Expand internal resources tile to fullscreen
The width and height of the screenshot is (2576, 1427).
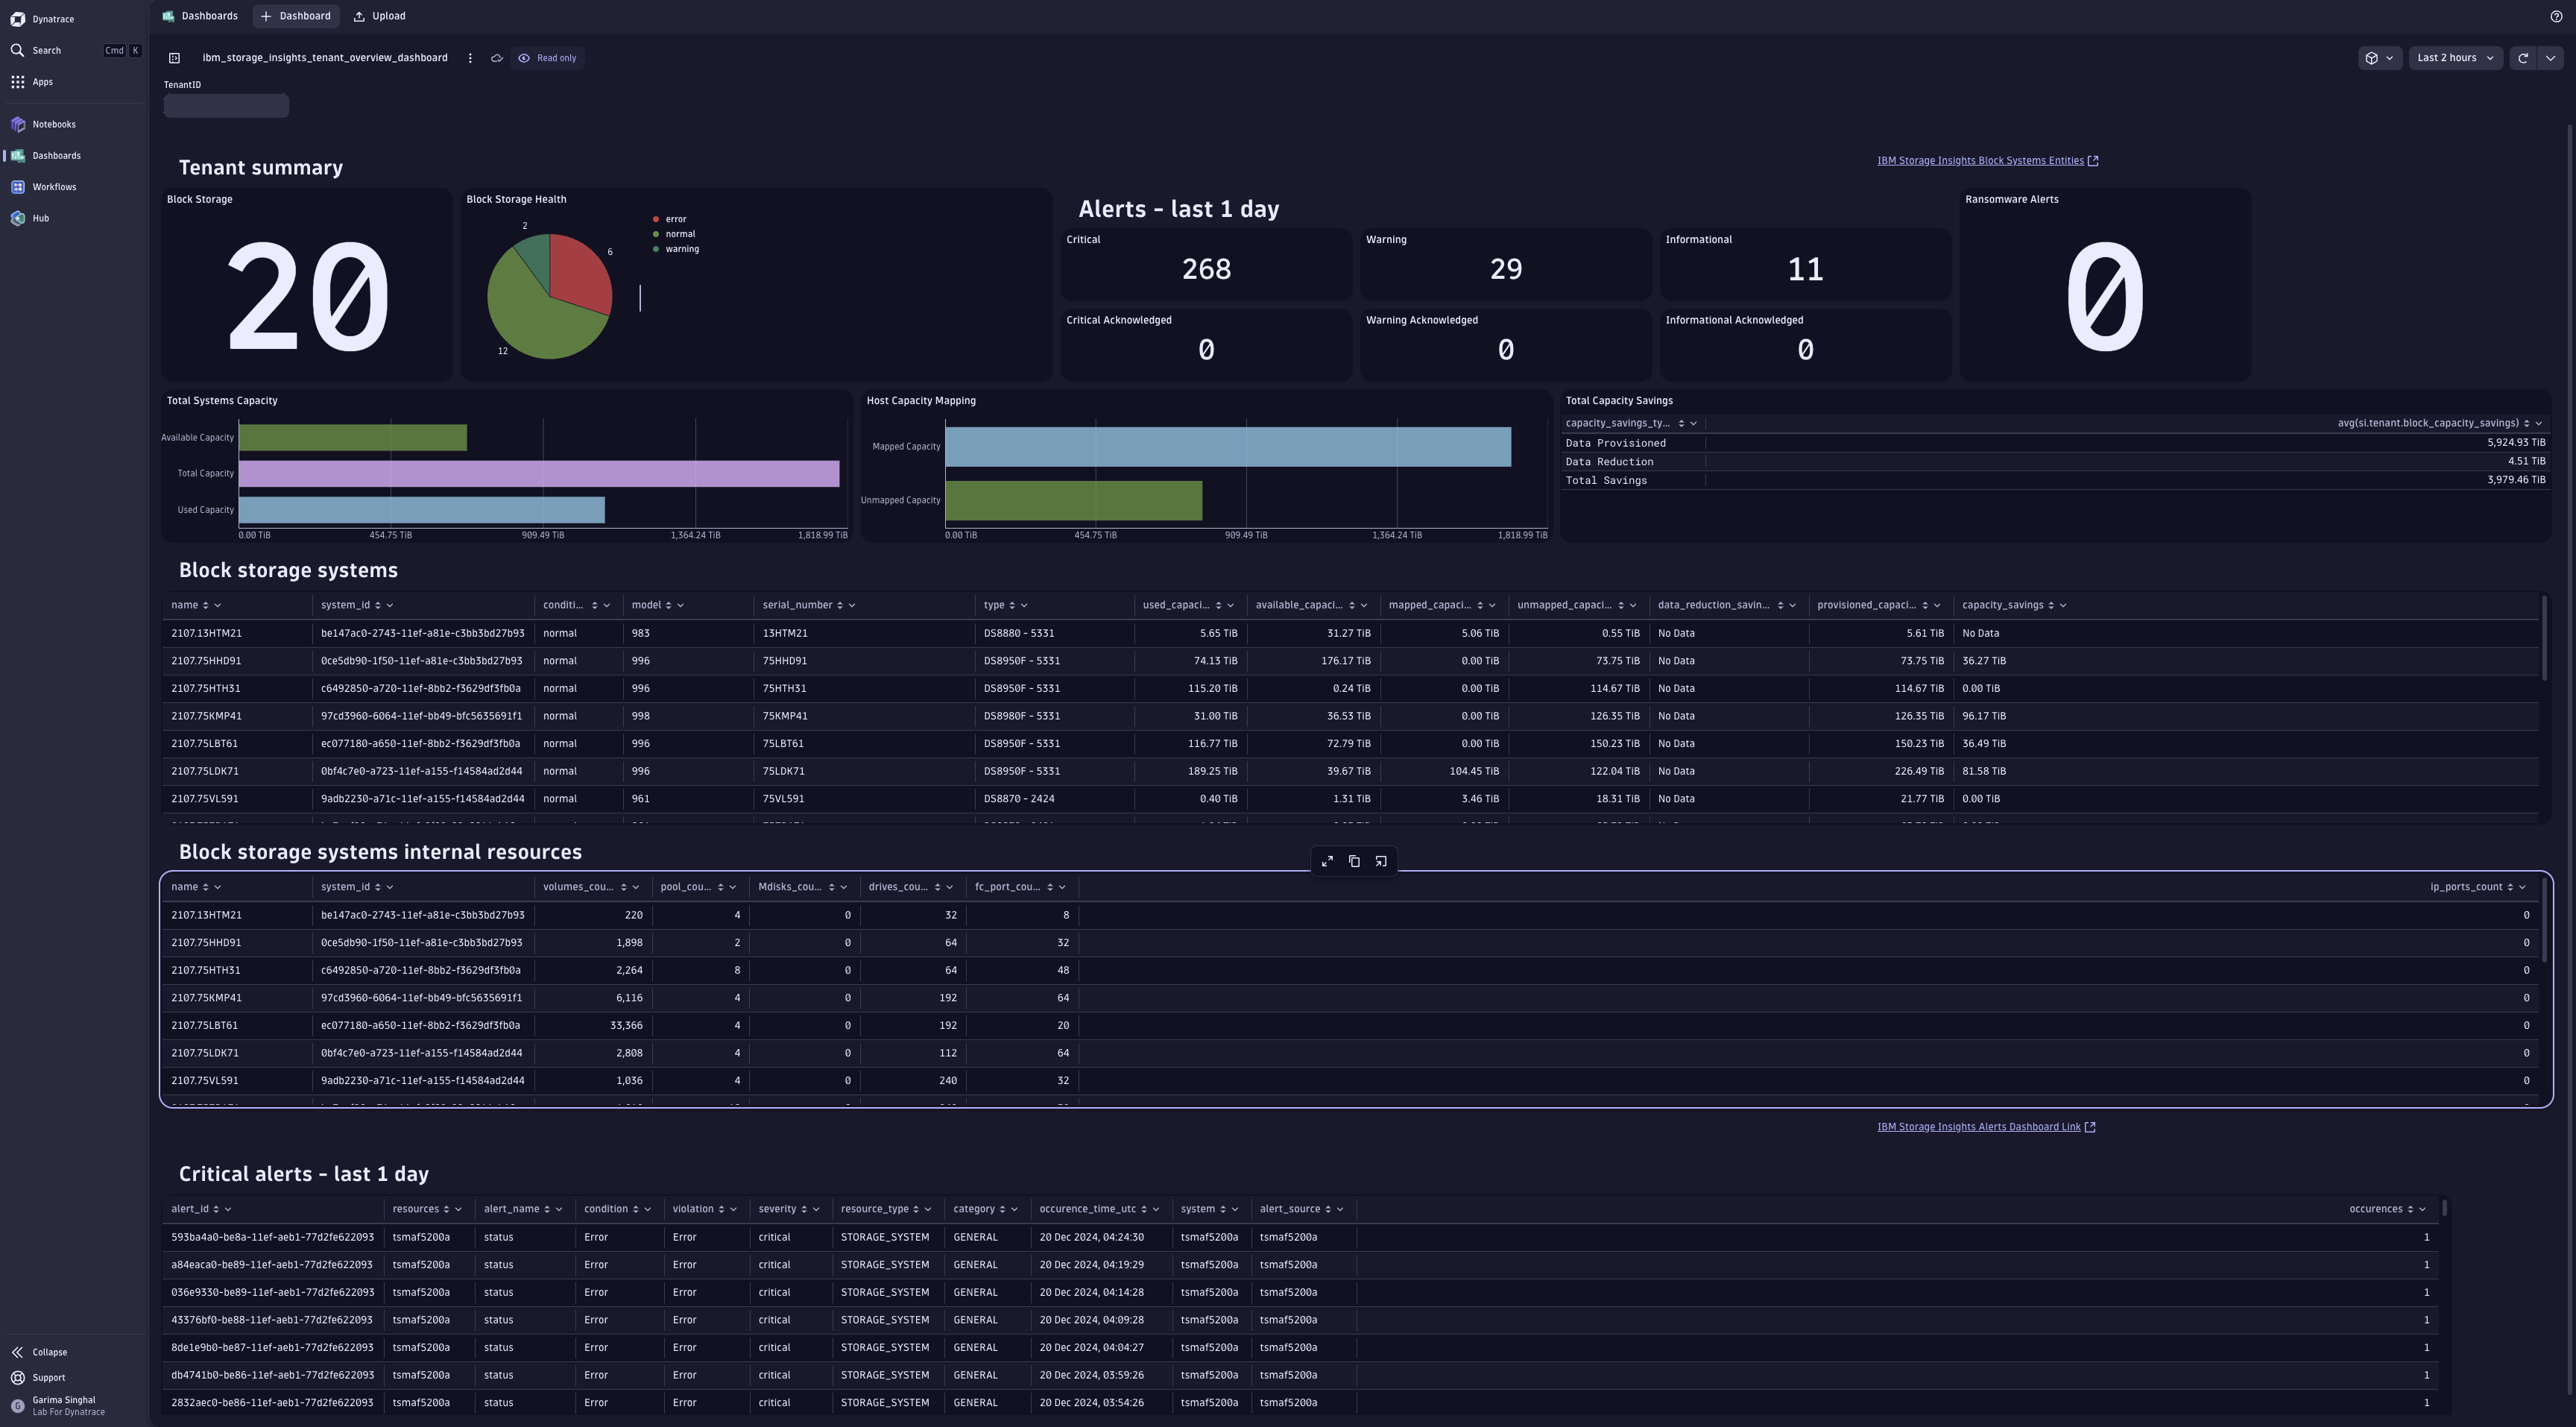(x=1327, y=861)
